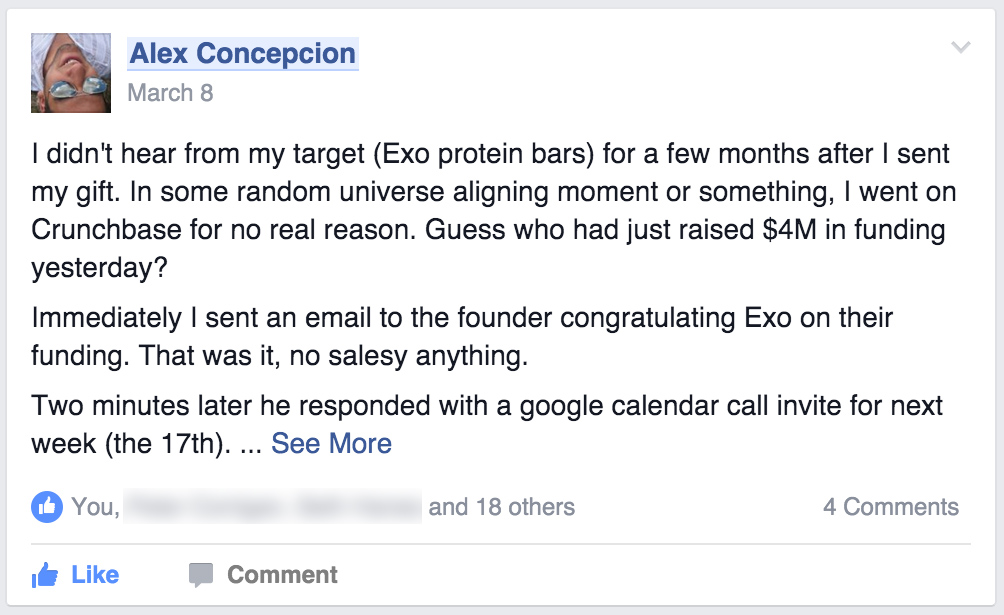Click the paragraph starting "Two minutes later"
Viewport: 1004px width, 615px height.
tap(487, 425)
